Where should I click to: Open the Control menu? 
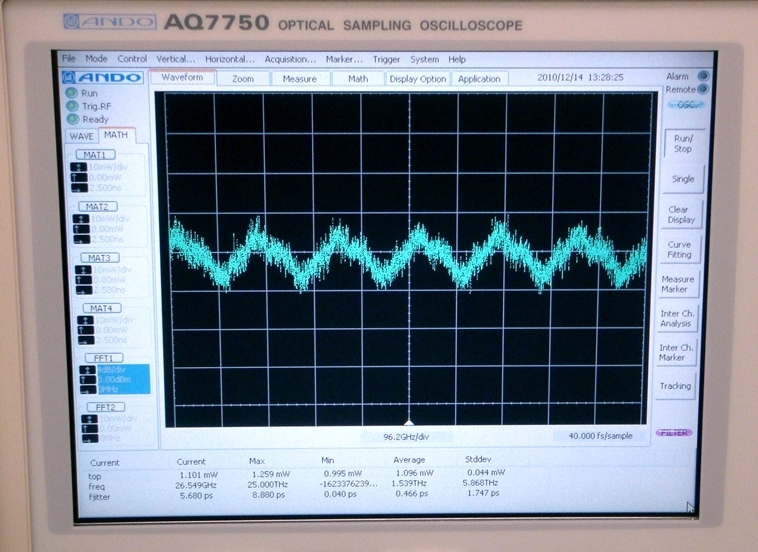(132, 59)
